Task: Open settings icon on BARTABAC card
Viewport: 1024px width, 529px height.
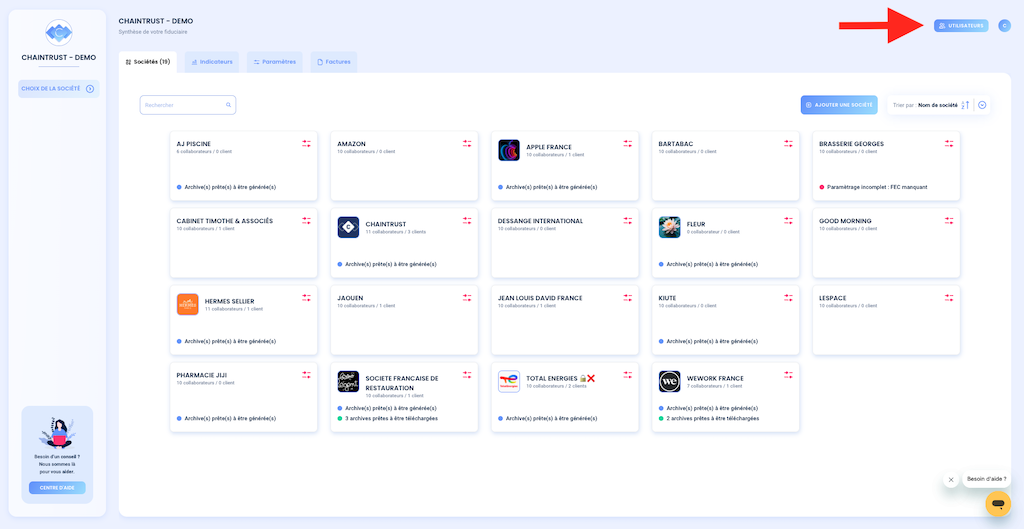Action: point(788,144)
